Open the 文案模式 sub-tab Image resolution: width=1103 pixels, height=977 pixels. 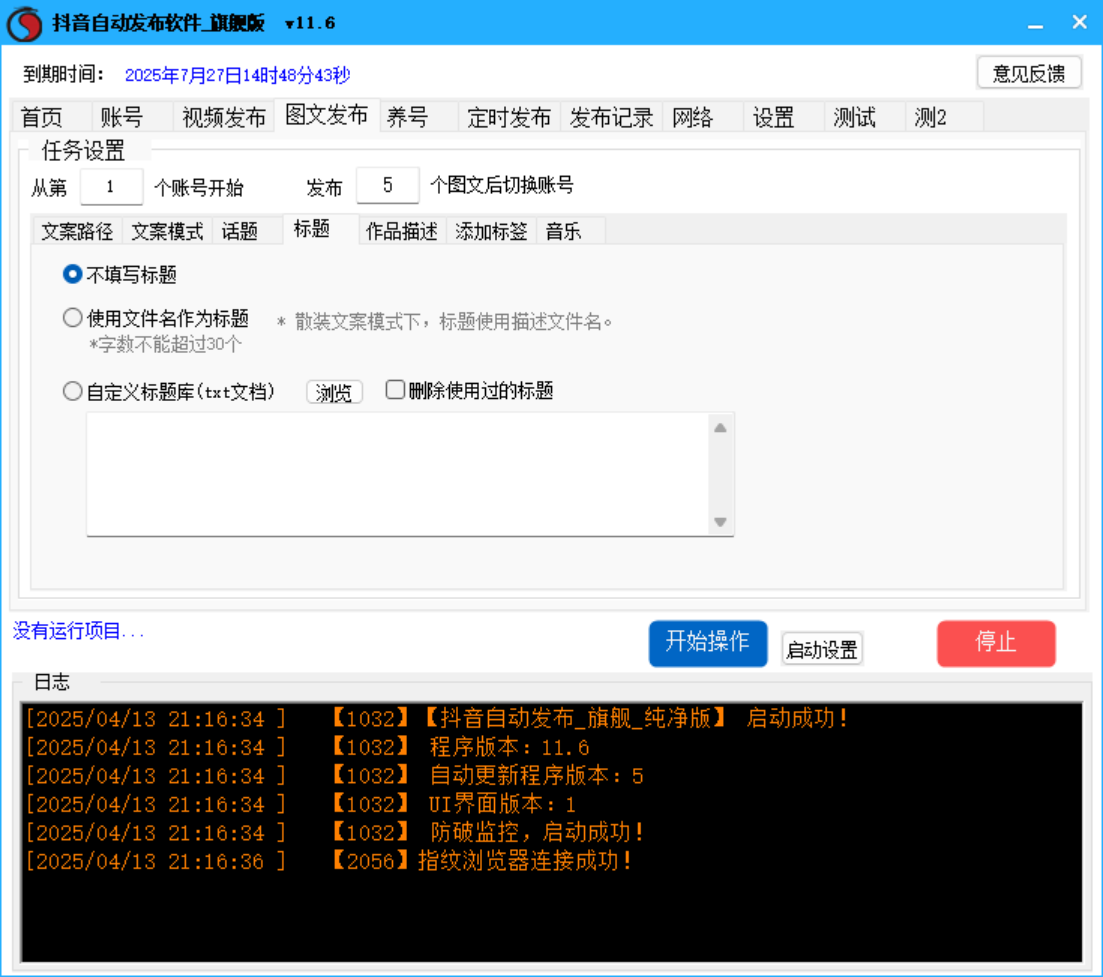tap(167, 231)
